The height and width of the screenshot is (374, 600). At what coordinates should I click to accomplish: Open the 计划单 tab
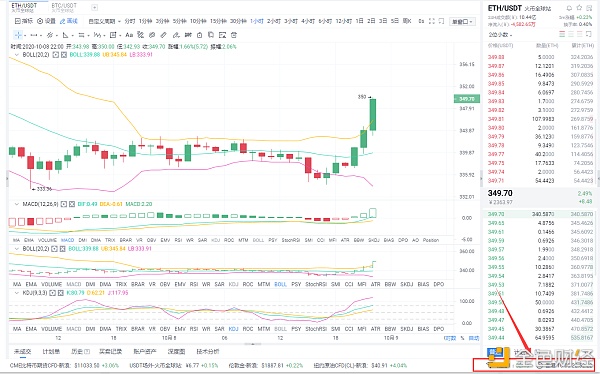point(51,351)
